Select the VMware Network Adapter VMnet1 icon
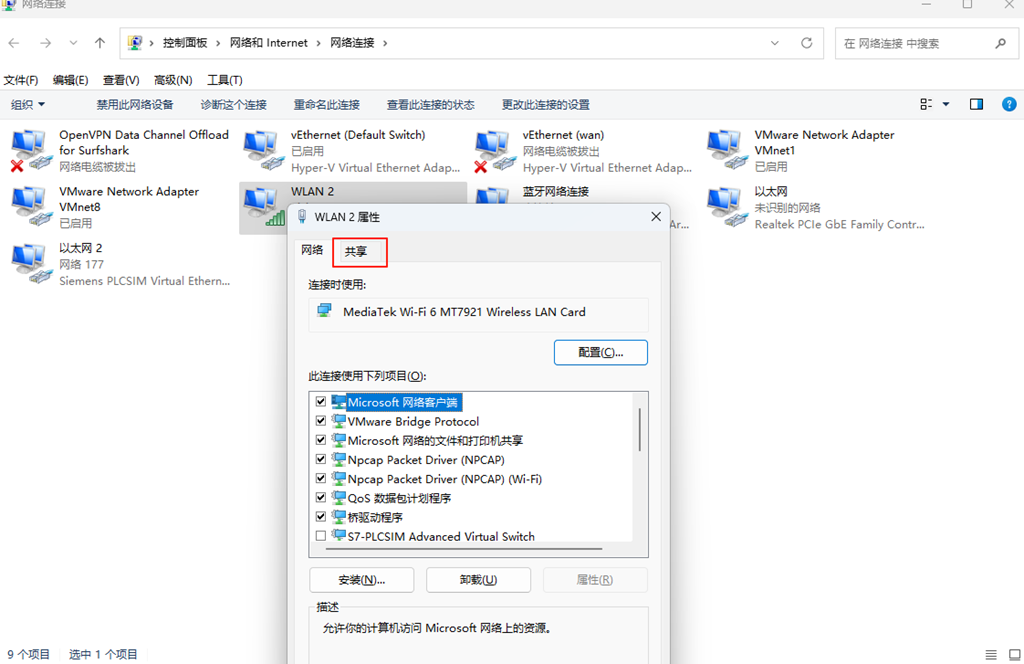 point(726,151)
